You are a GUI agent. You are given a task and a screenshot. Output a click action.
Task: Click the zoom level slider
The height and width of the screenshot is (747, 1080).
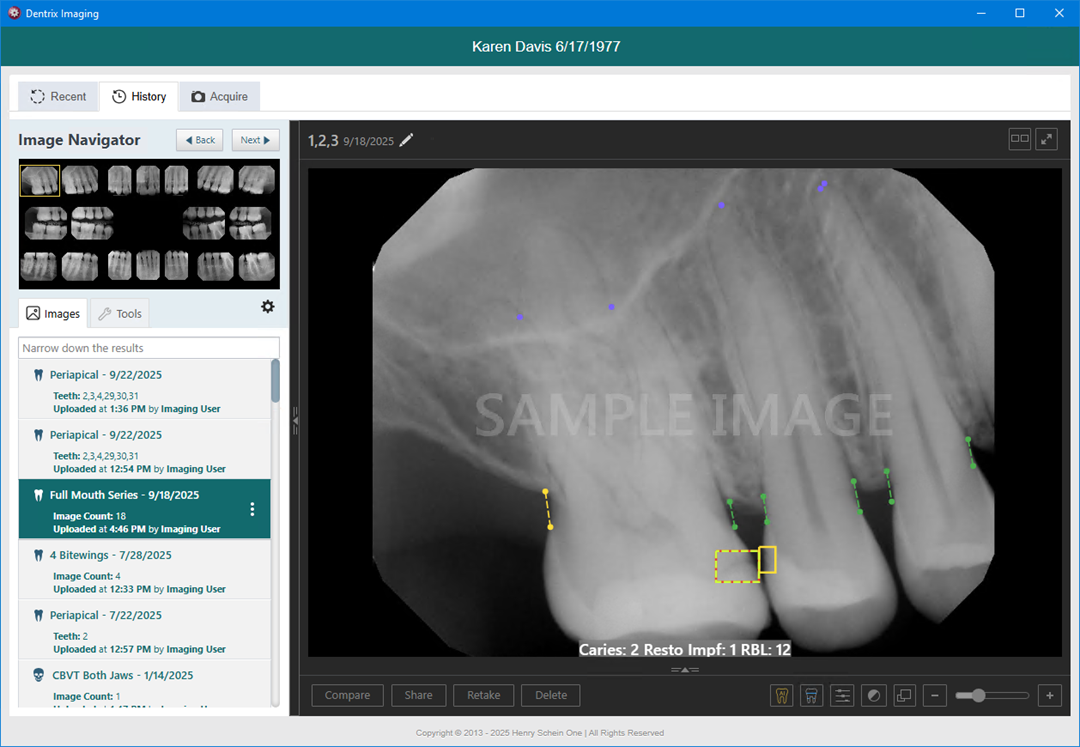coord(992,695)
